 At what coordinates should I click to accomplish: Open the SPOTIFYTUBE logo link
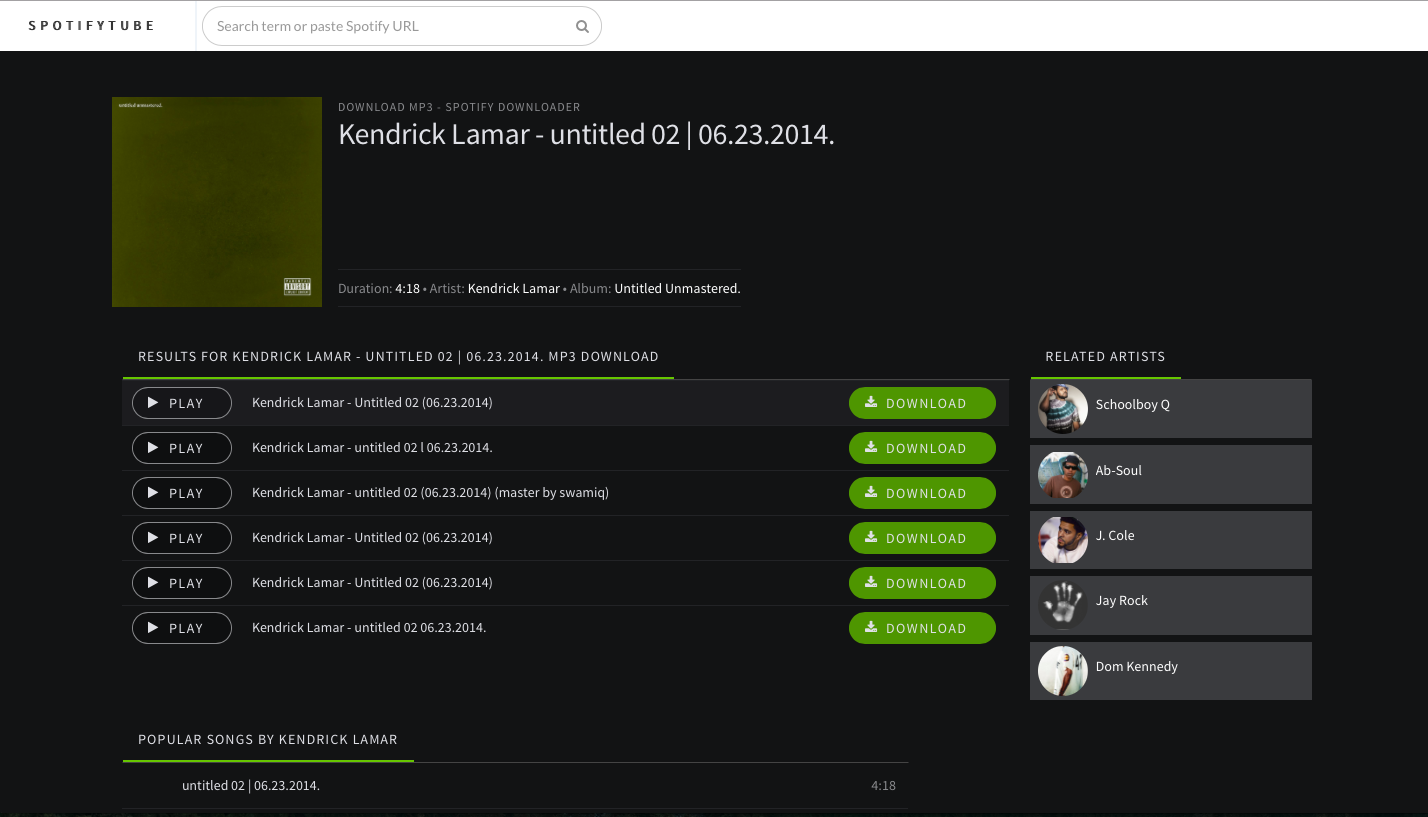tap(91, 25)
